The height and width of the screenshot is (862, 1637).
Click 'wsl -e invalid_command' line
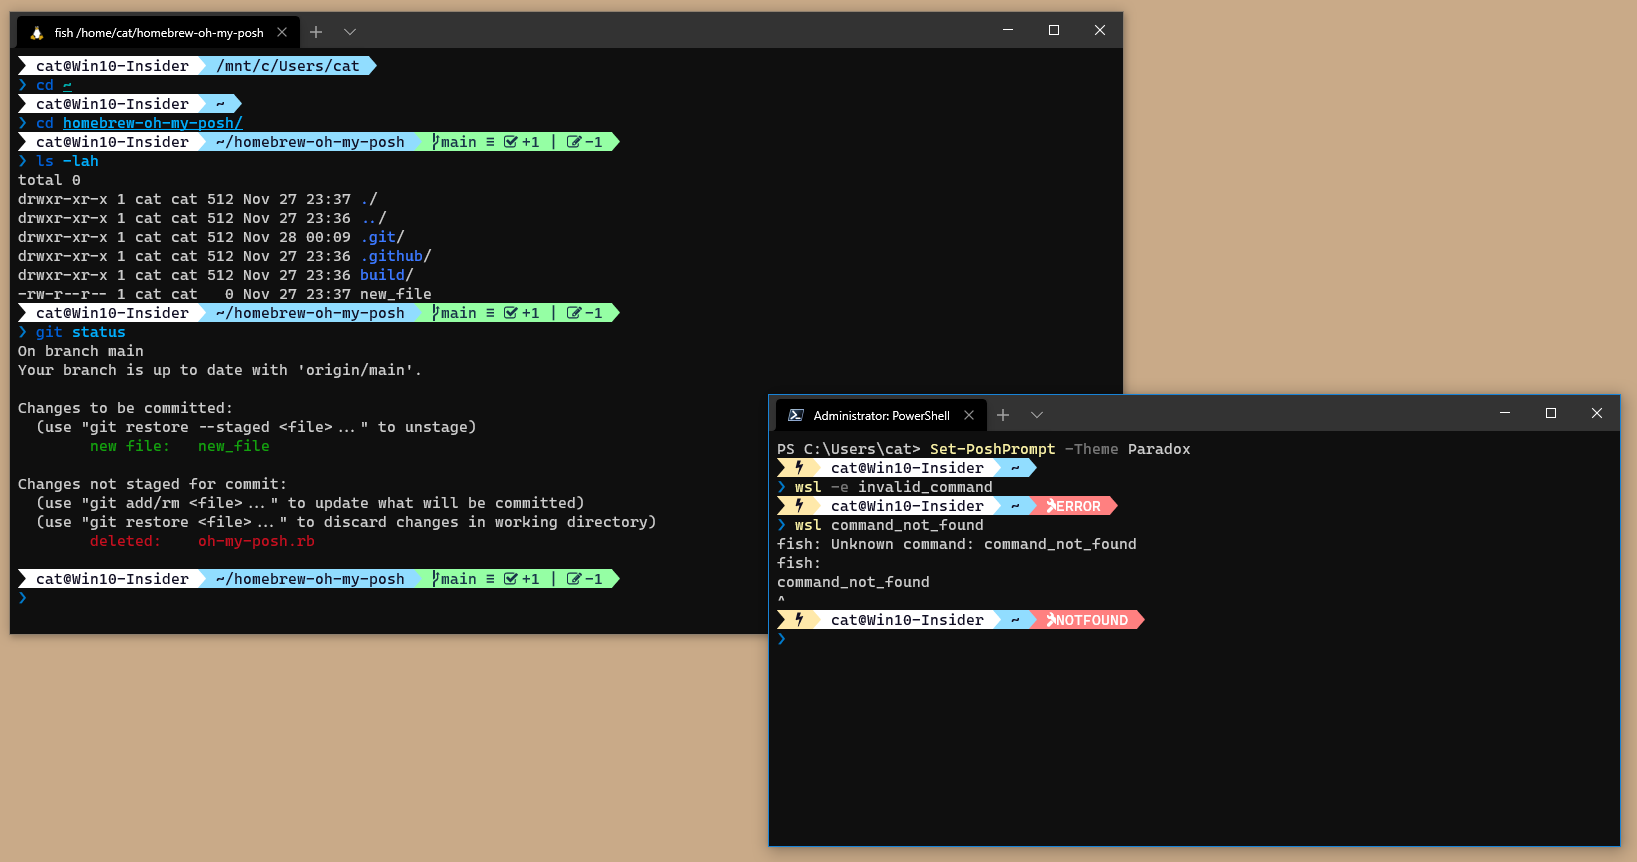[893, 487]
